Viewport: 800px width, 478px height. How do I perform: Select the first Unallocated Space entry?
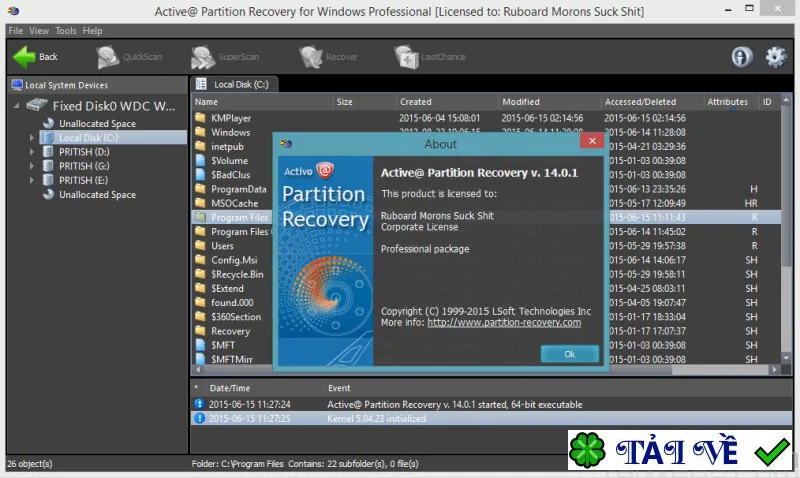click(97, 123)
